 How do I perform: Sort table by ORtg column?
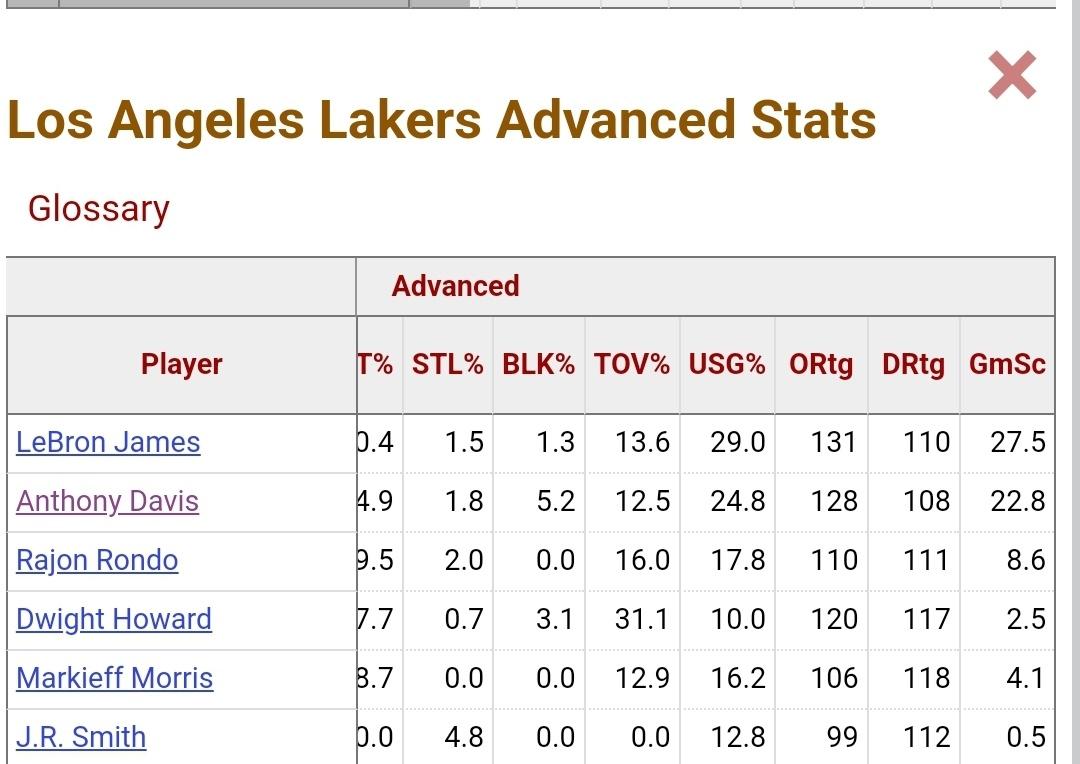click(x=820, y=364)
